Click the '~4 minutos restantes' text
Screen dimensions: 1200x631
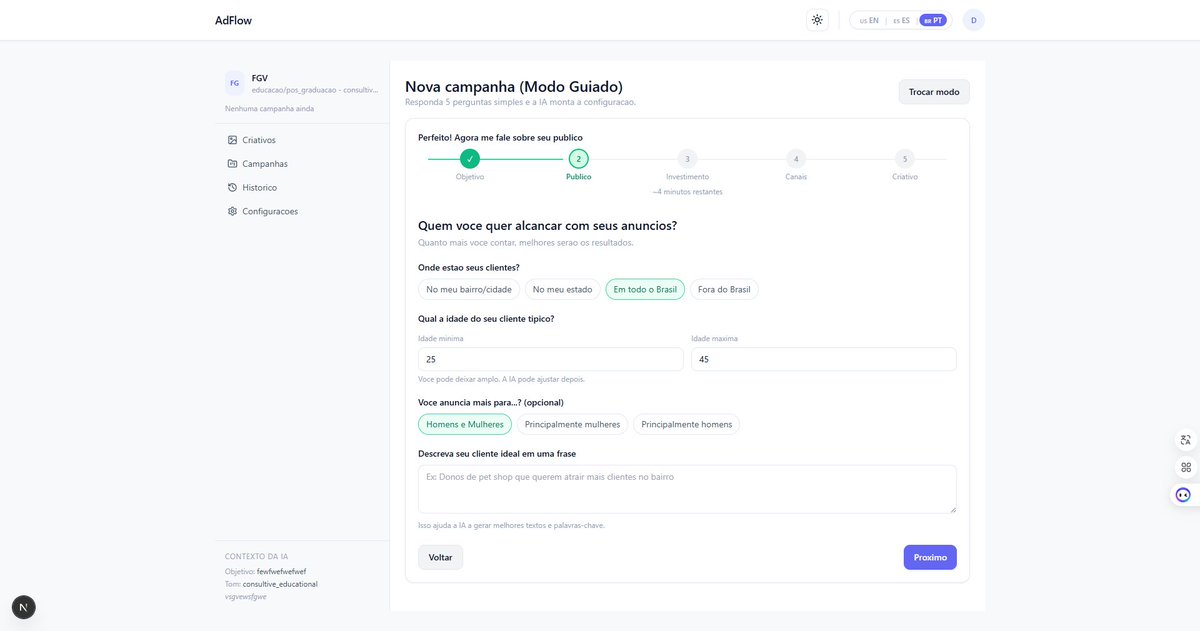[687, 191]
